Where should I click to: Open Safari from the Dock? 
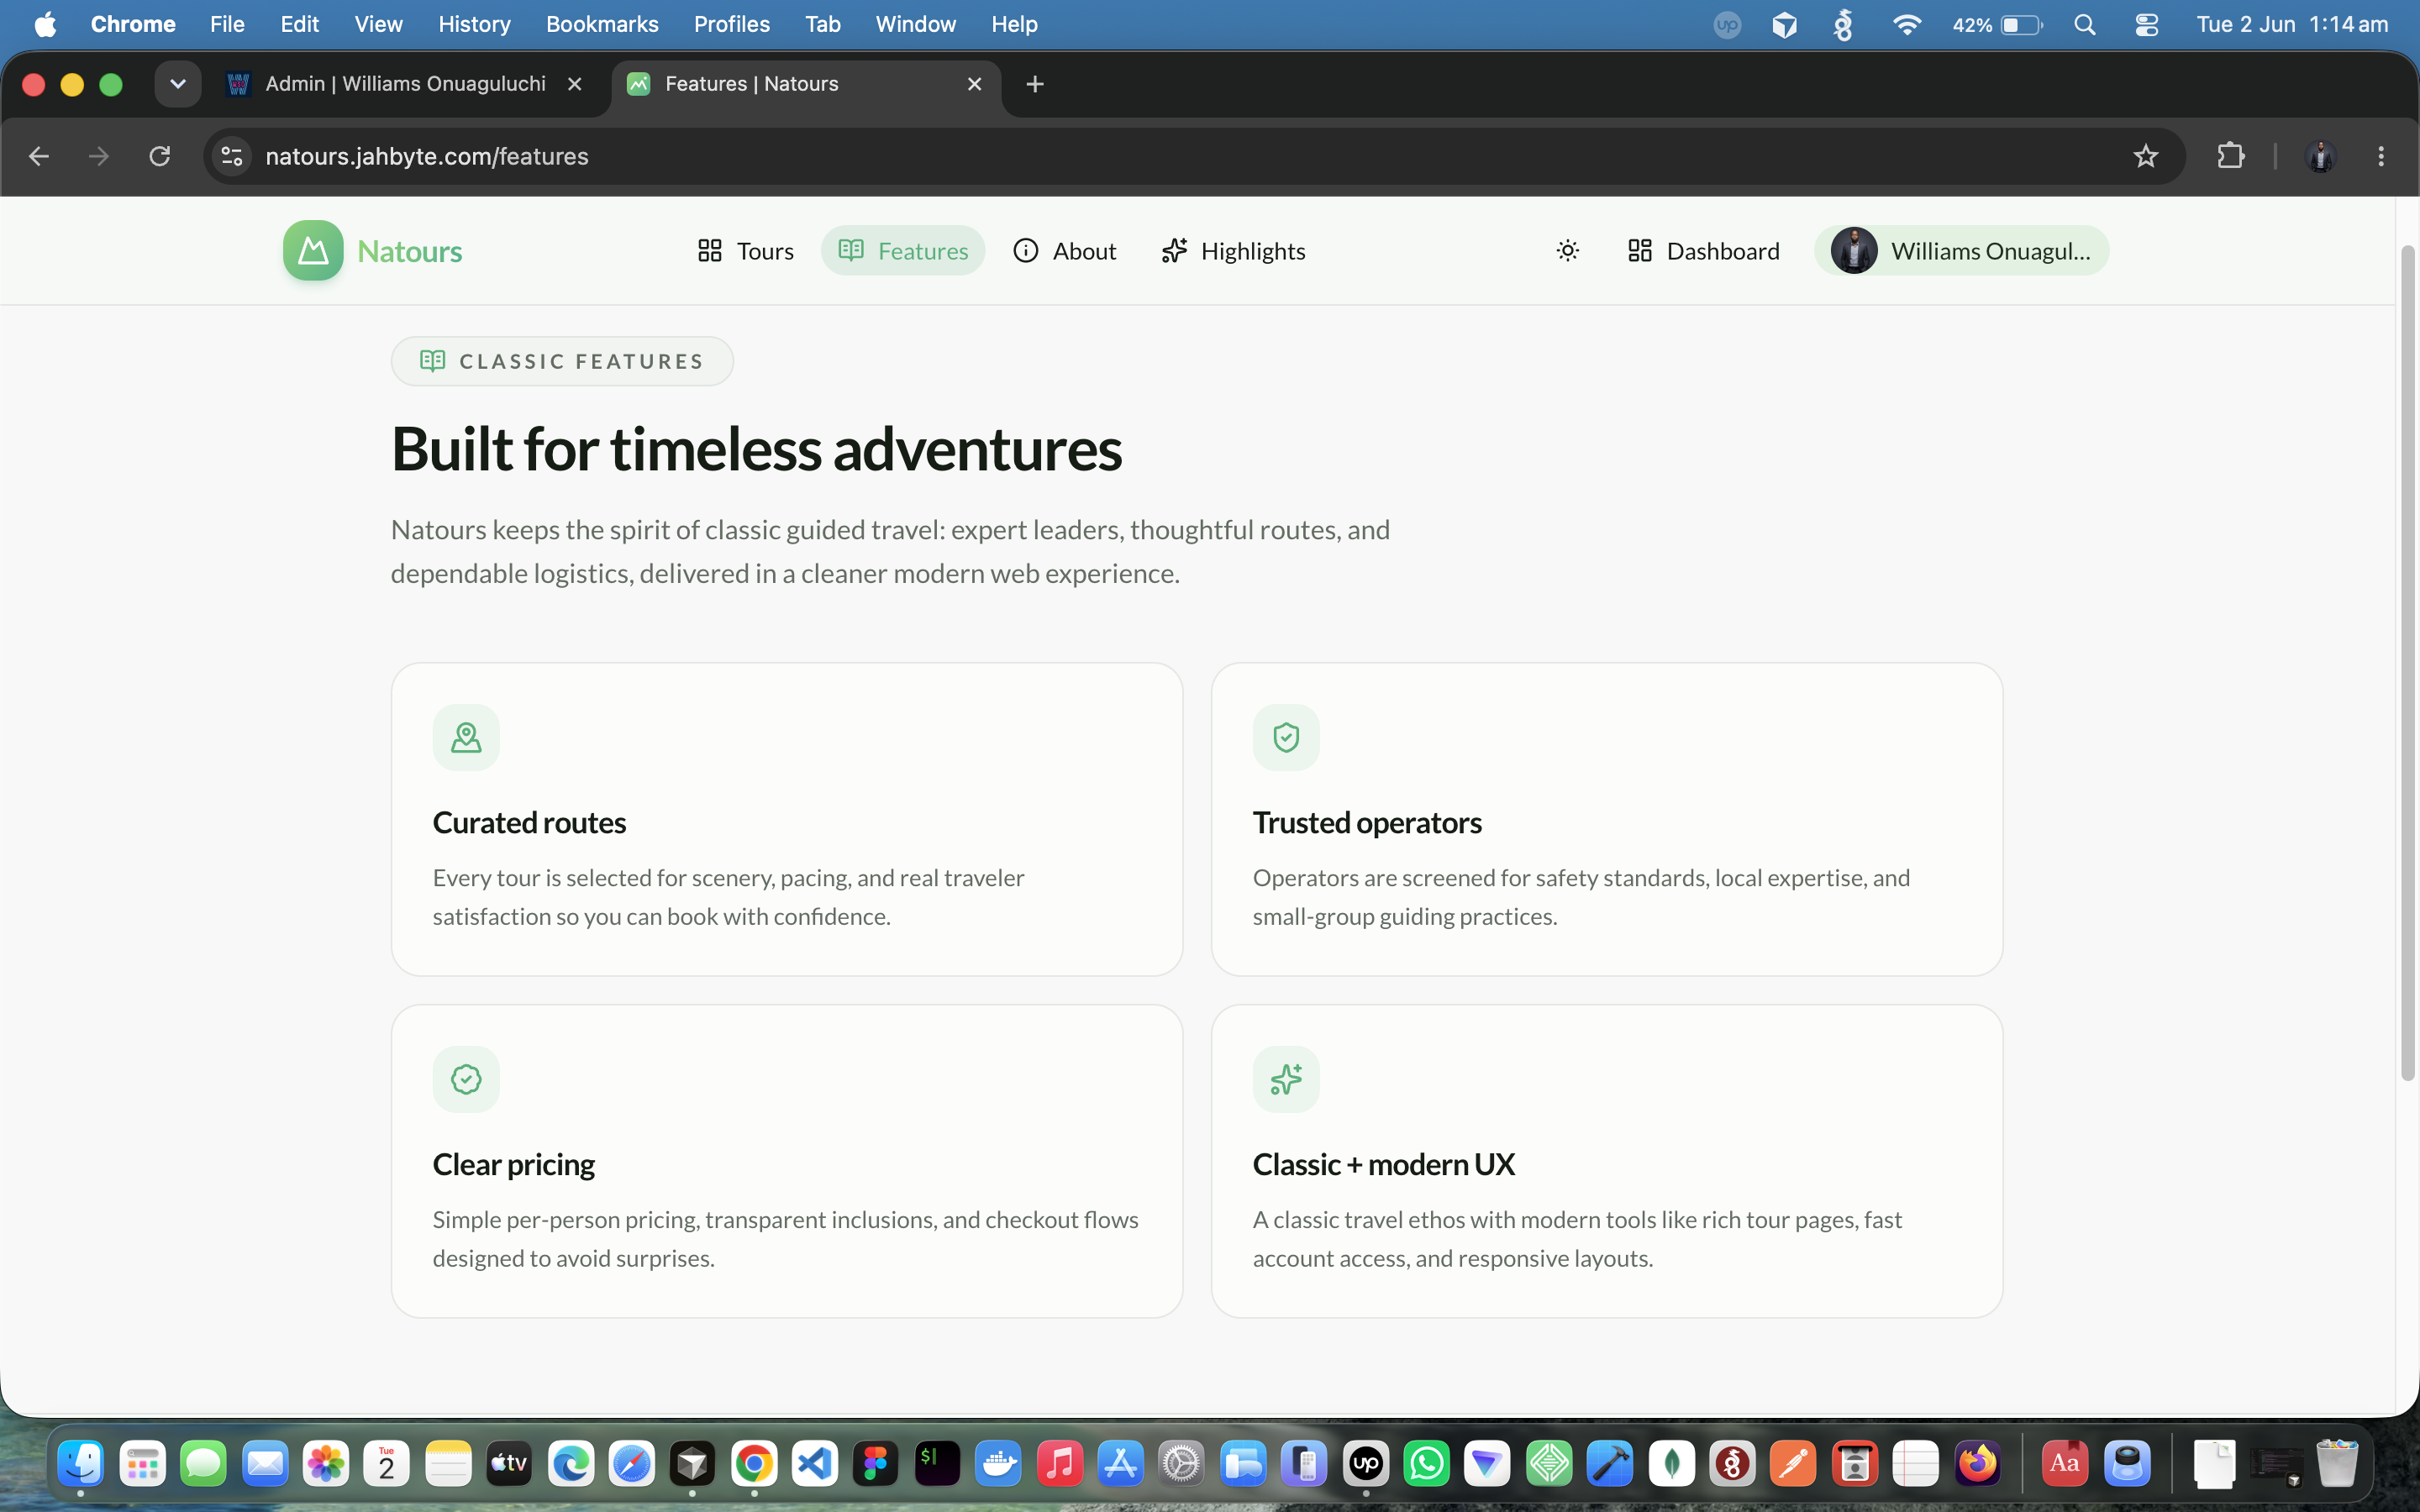pos(632,1464)
